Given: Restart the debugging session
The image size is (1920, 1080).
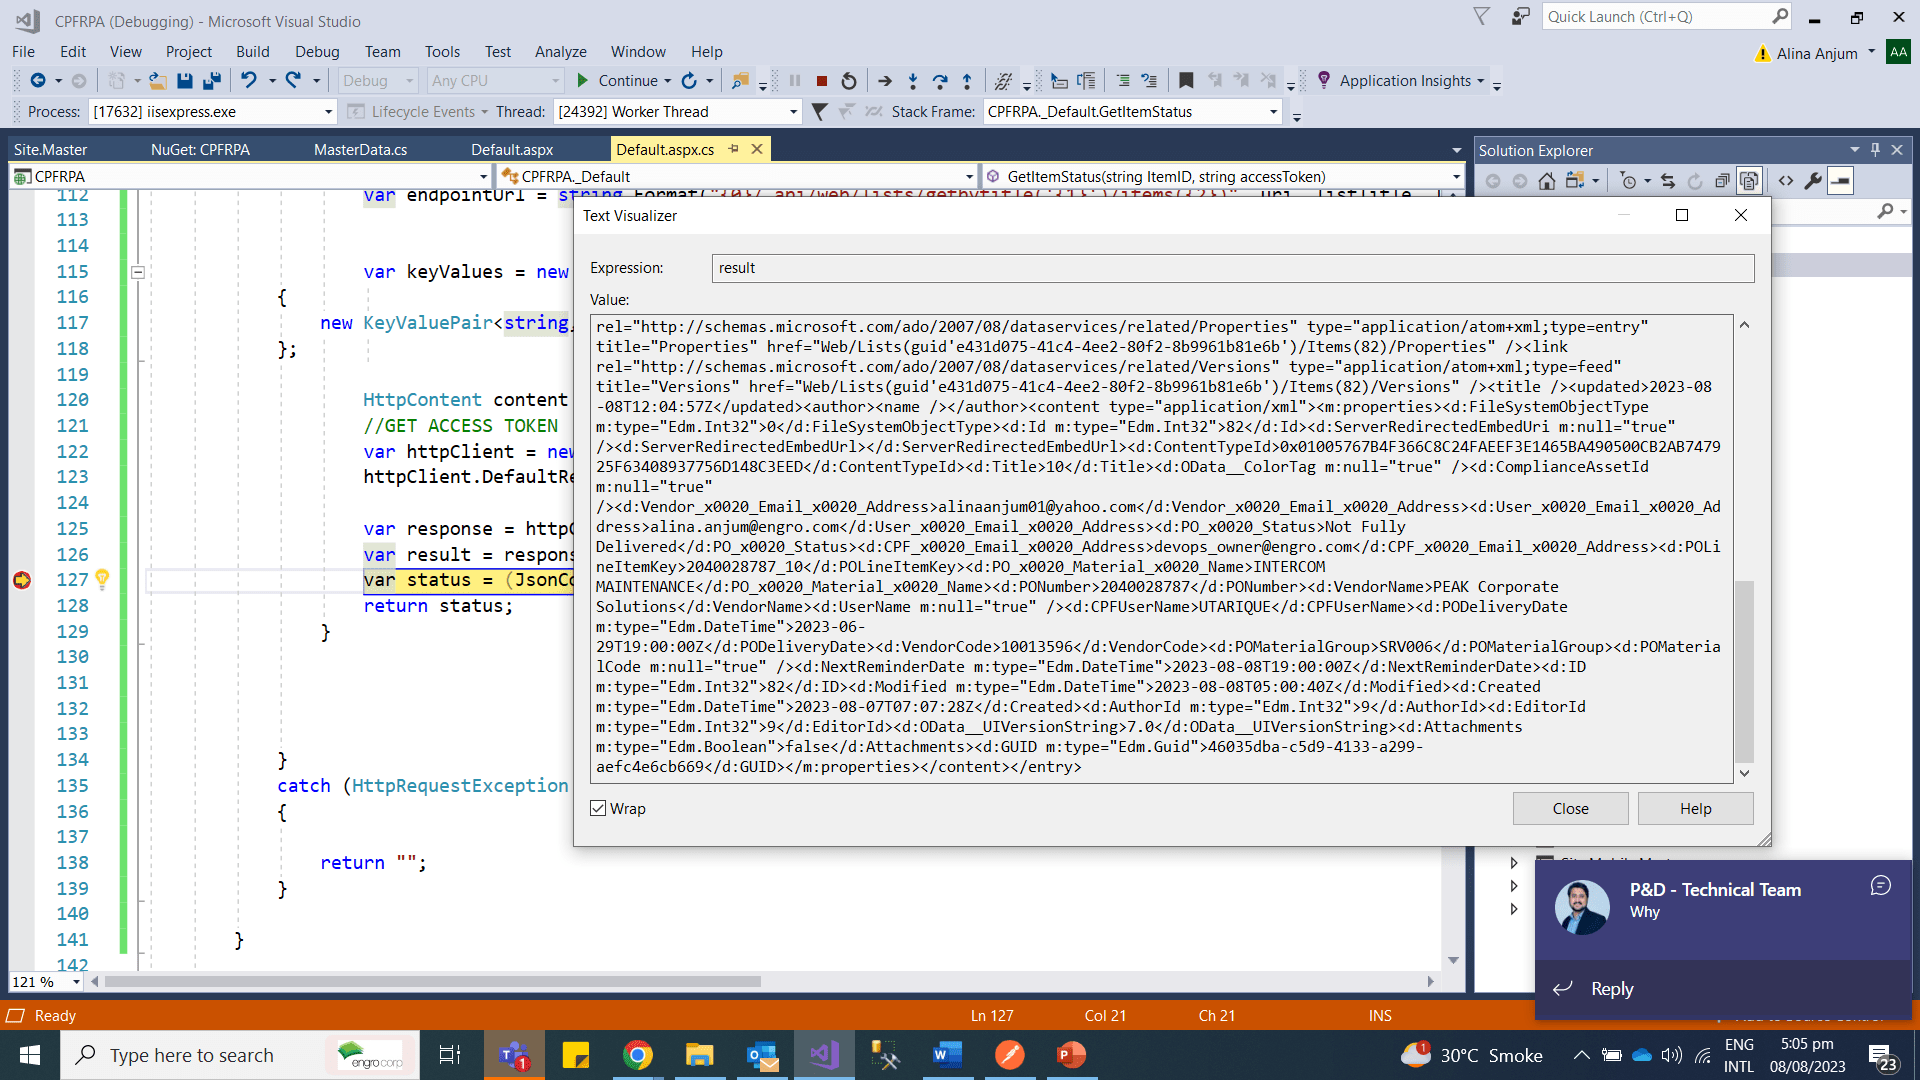Looking at the screenshot, I should [x=849, y=81].
